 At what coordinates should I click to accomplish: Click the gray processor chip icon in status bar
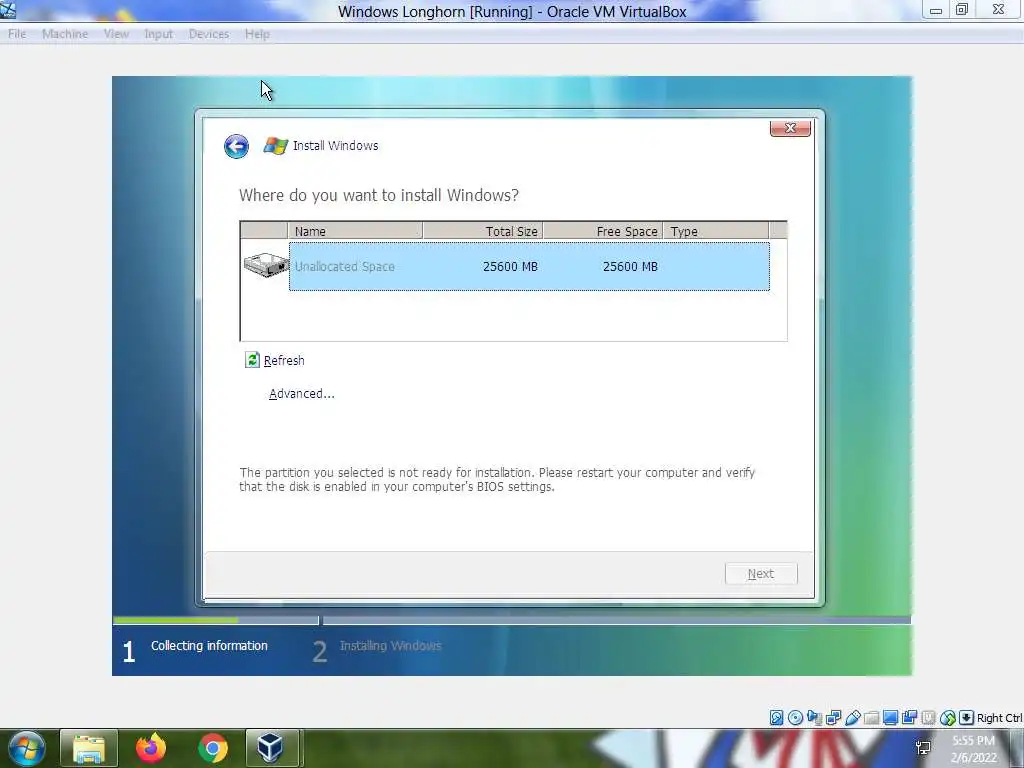928,718
